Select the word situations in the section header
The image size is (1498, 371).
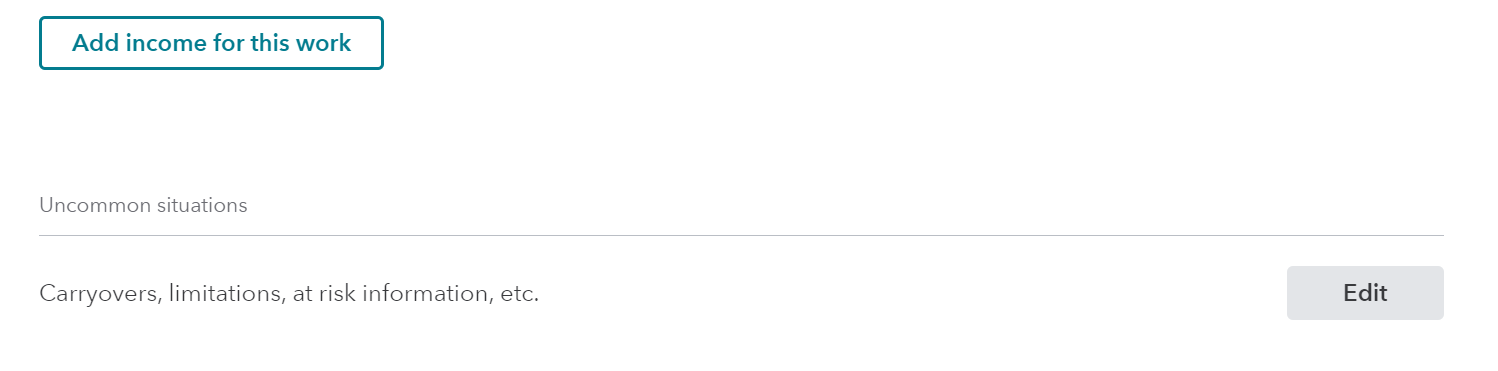203,205
